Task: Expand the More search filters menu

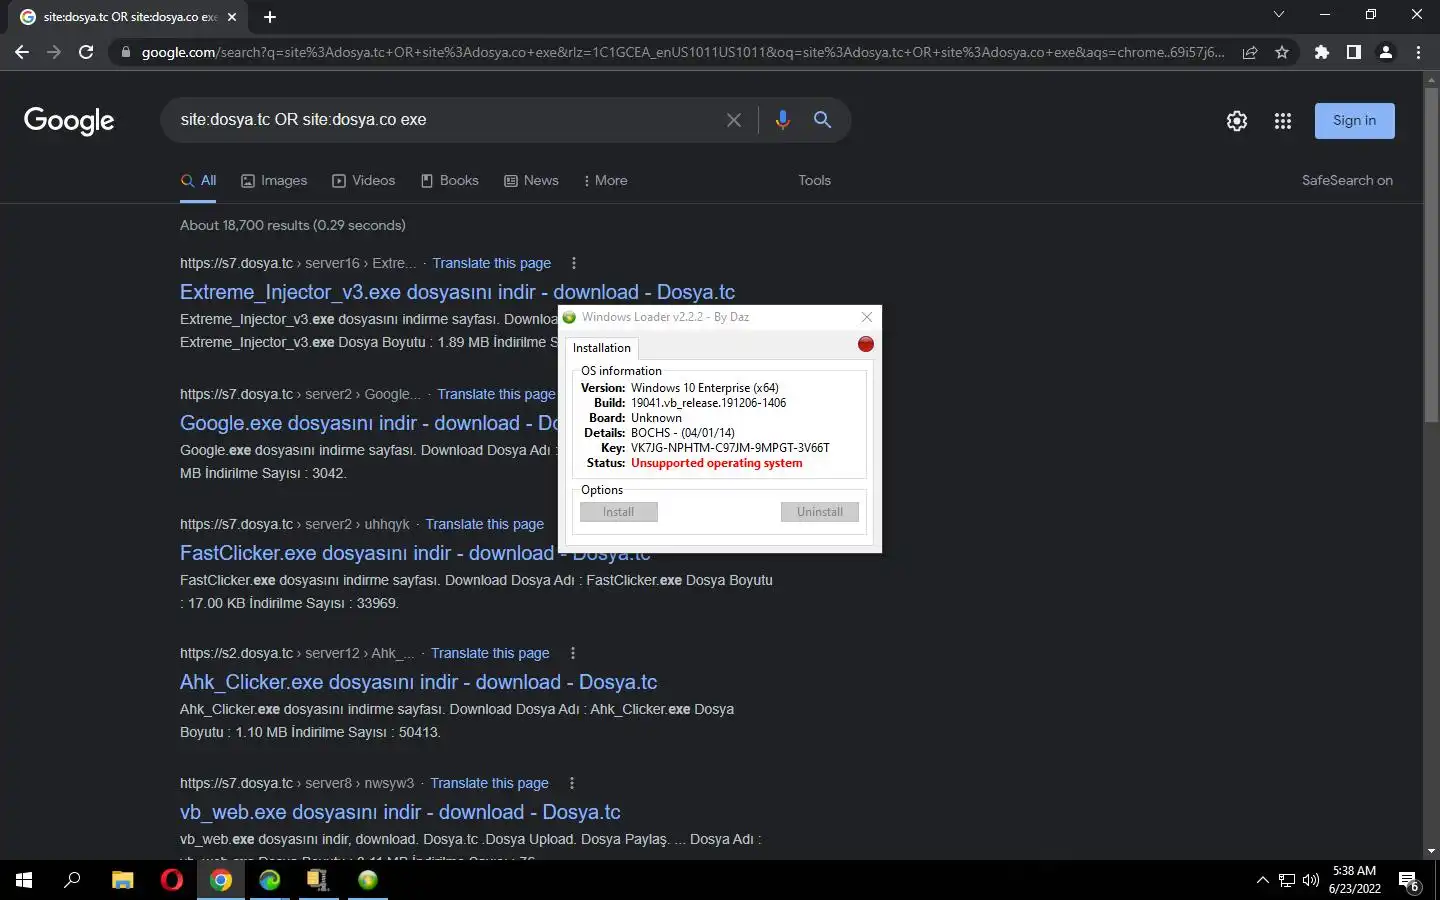Action: click(x=605, y=181)
